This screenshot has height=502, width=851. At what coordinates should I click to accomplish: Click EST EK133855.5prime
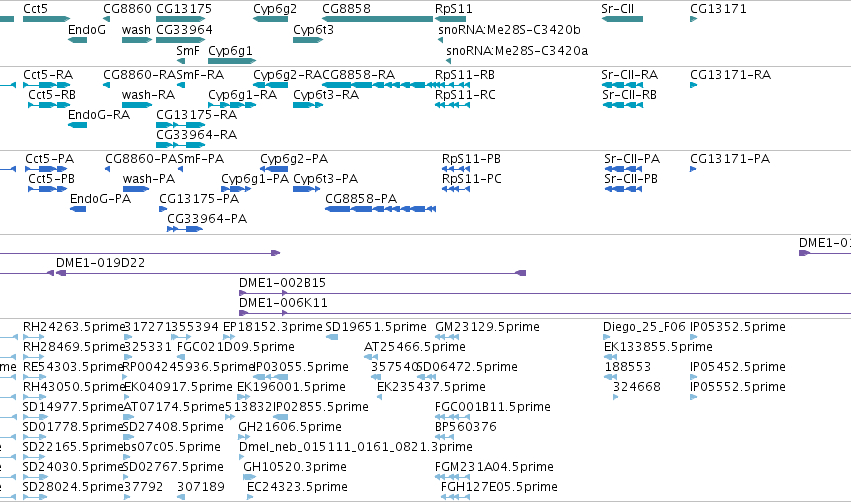[x=610, y=357]
